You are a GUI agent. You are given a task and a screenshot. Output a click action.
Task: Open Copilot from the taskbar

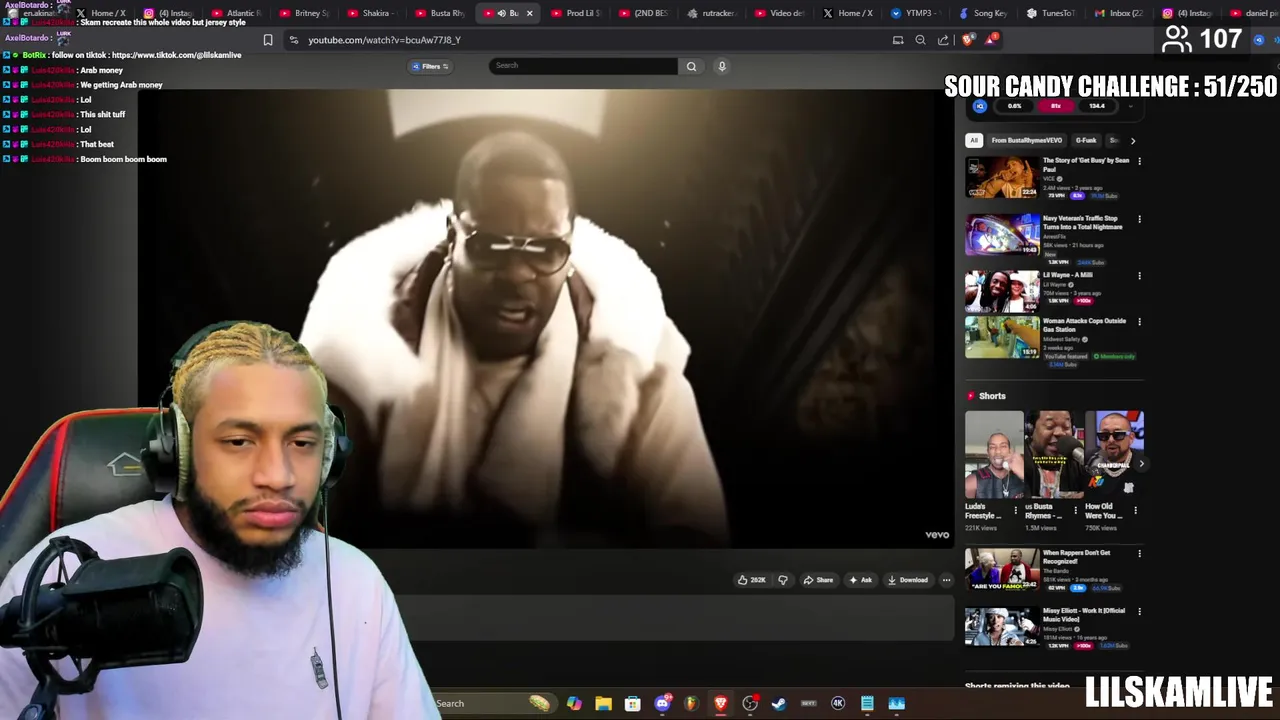pos(574,704)
